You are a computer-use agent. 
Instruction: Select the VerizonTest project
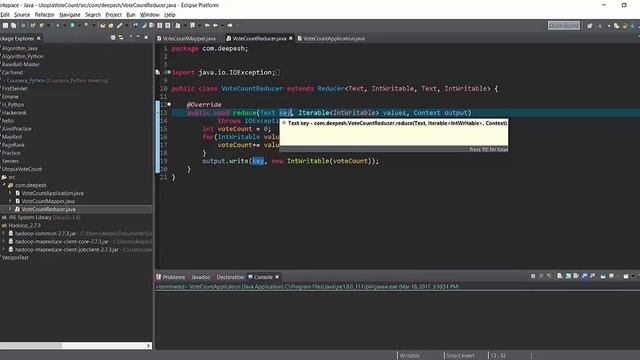(15, 258)
